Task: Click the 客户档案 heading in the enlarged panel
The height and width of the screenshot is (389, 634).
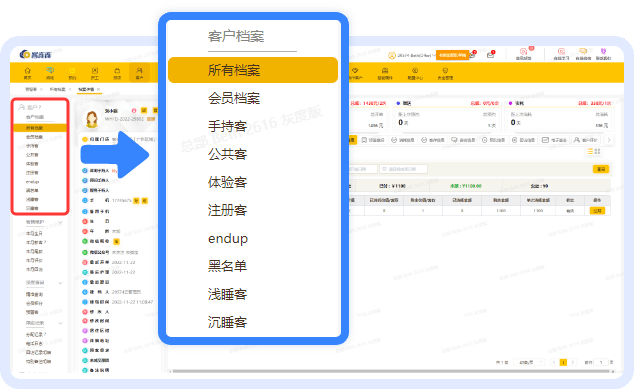Action: pyautogui.click(x=236, y=36)
